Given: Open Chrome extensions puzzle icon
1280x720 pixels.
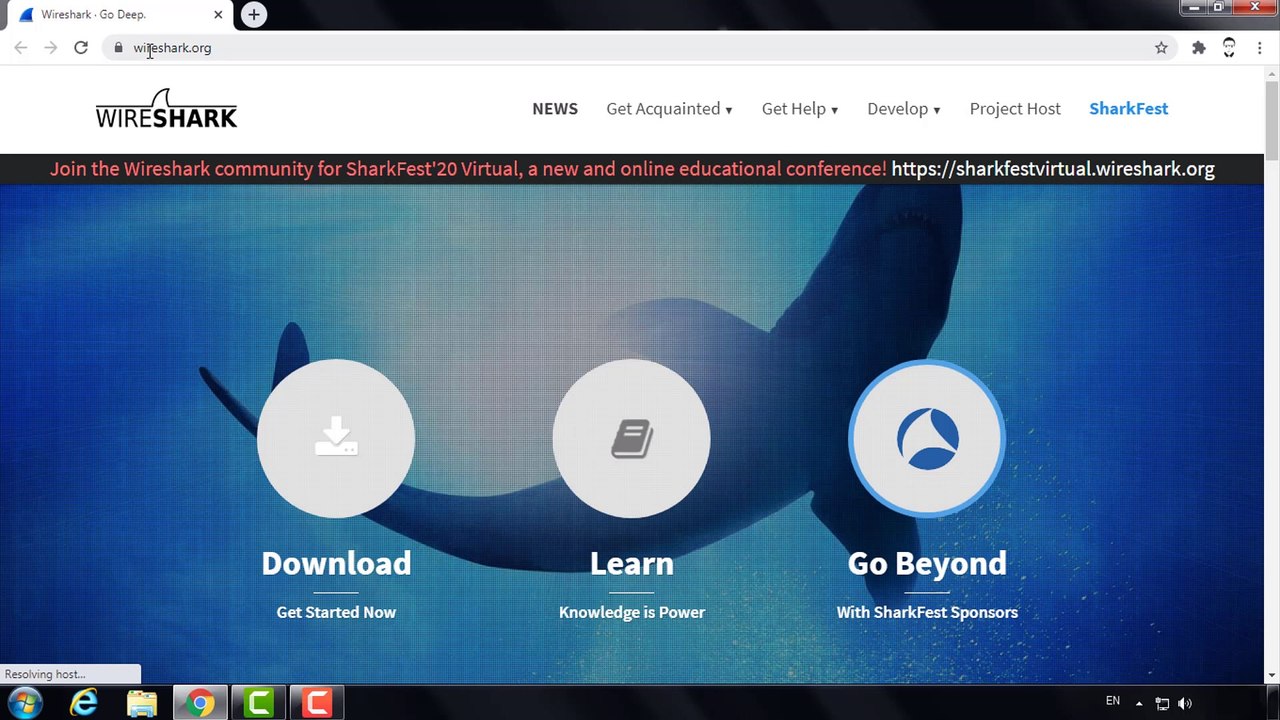Looking at the screenshot, I should tap(1198, 47).
